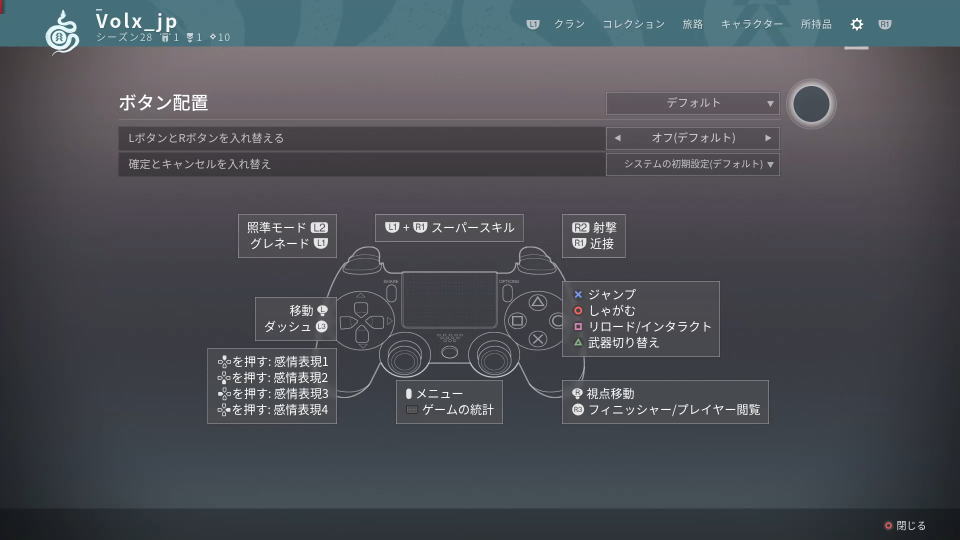Open the 所持品 tab
960x540 pixels.
(816, 24)
